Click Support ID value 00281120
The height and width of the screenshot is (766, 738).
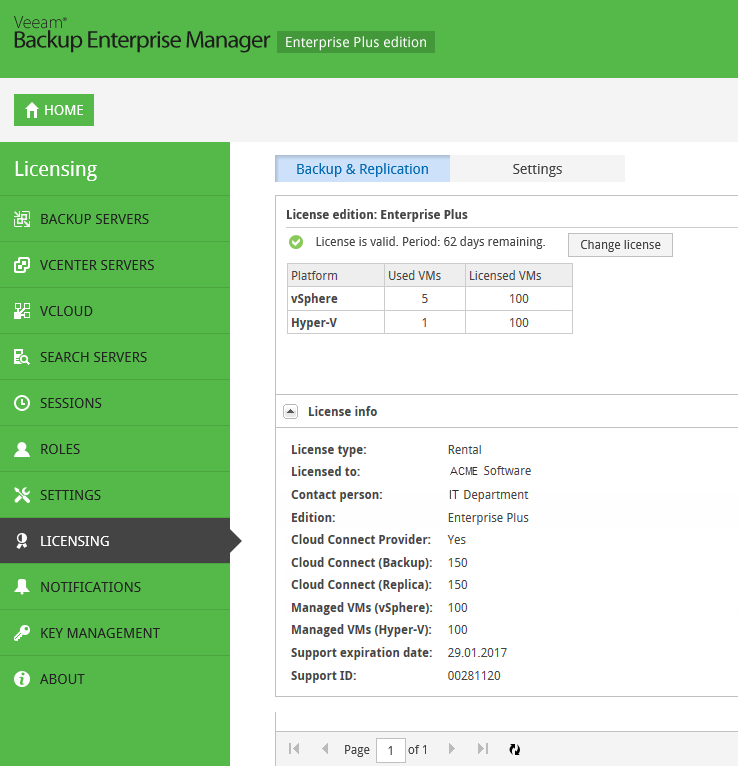point(474,676)
